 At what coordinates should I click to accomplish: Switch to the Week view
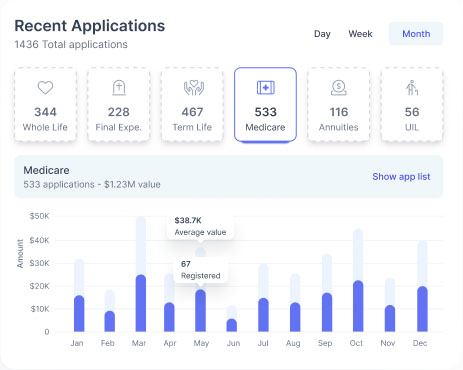tap(360, 34)
